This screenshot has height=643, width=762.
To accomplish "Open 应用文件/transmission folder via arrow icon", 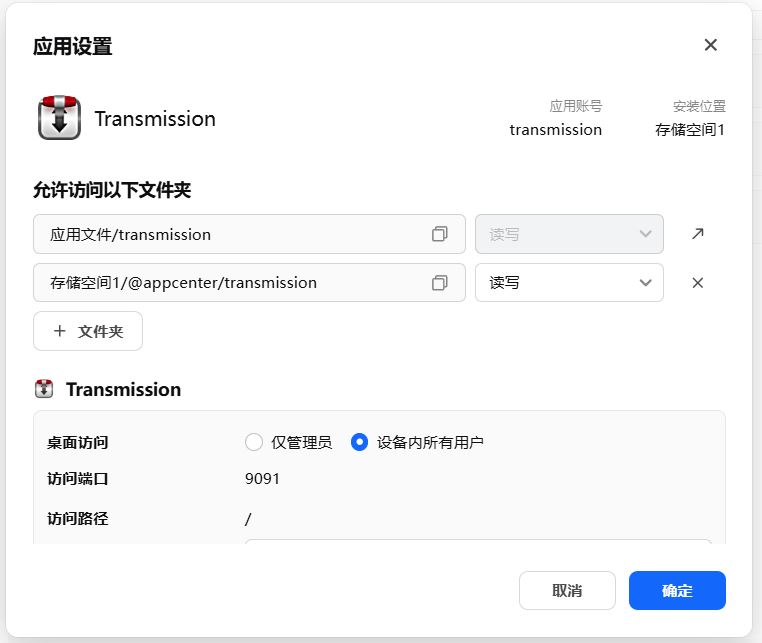I will click(x=697, y=234).
